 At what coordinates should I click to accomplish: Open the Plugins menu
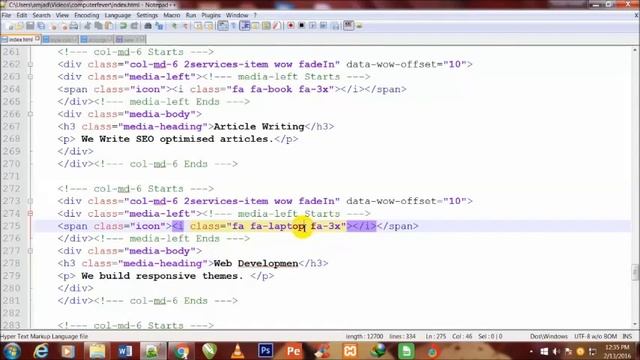[211, 15]
